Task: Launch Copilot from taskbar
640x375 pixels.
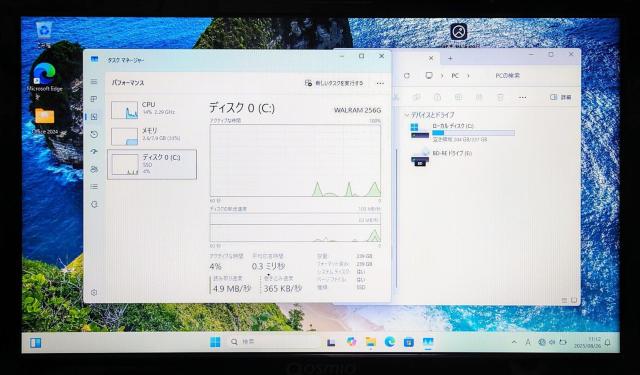Action: point(351,342)
